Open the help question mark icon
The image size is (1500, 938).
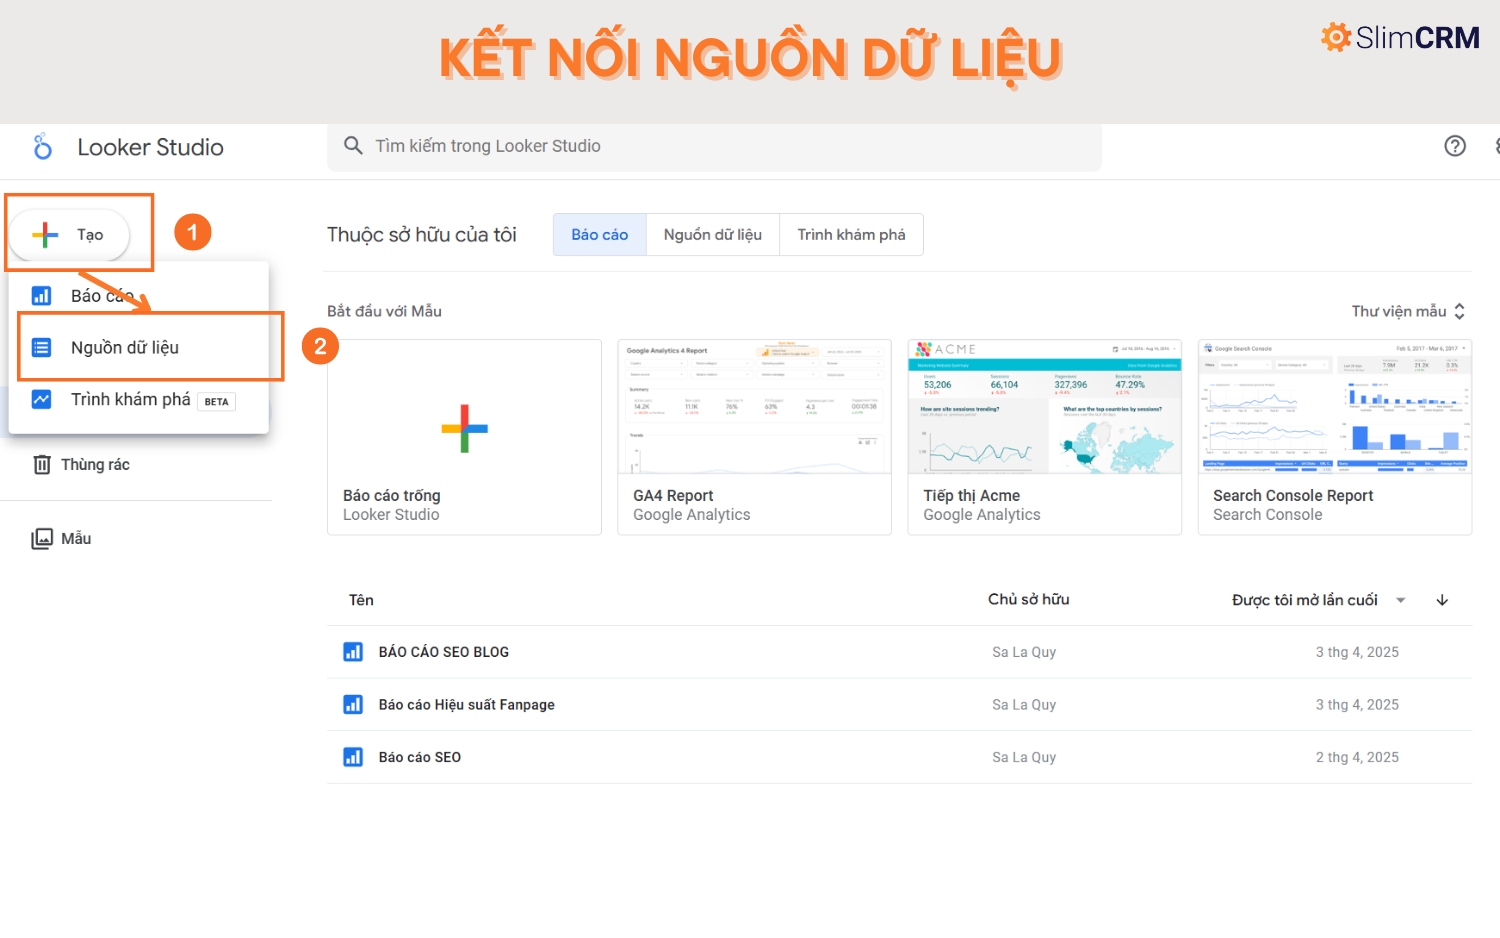(x=1455, y=146)
